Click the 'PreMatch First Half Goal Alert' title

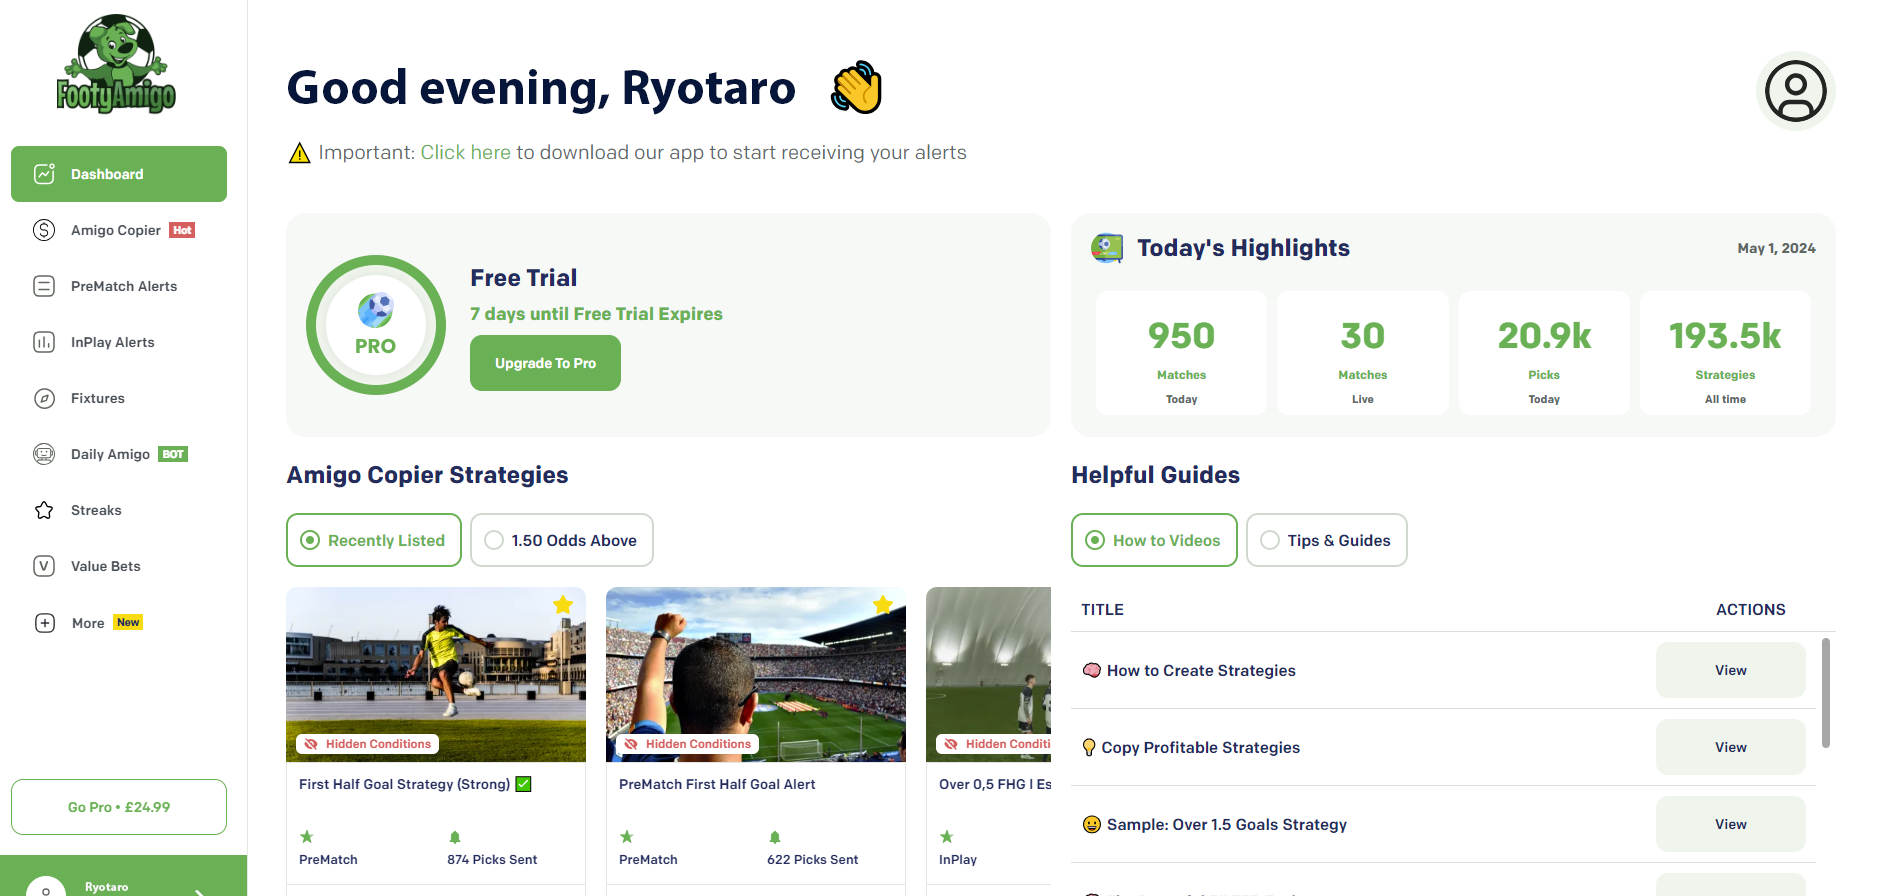click(717, 784)
